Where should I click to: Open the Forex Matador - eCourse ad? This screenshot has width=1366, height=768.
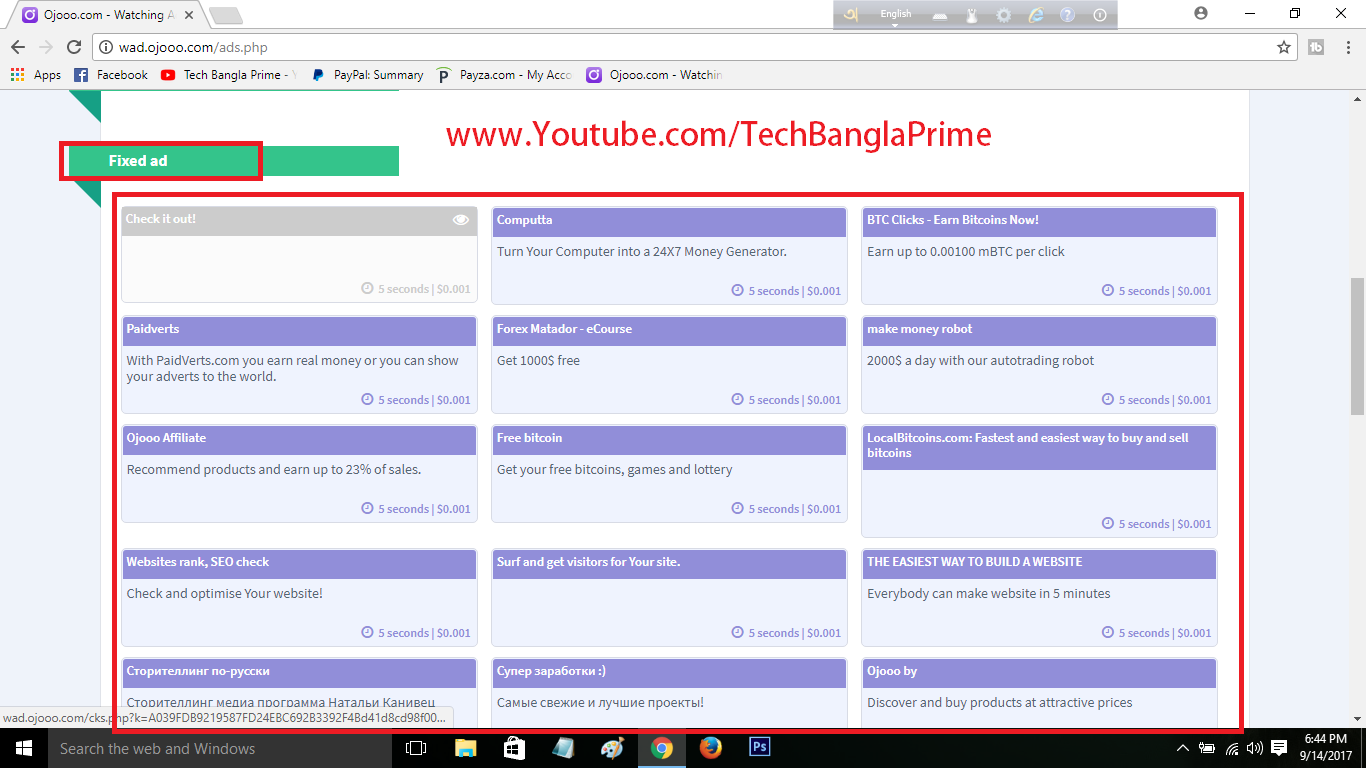point(669,365)
